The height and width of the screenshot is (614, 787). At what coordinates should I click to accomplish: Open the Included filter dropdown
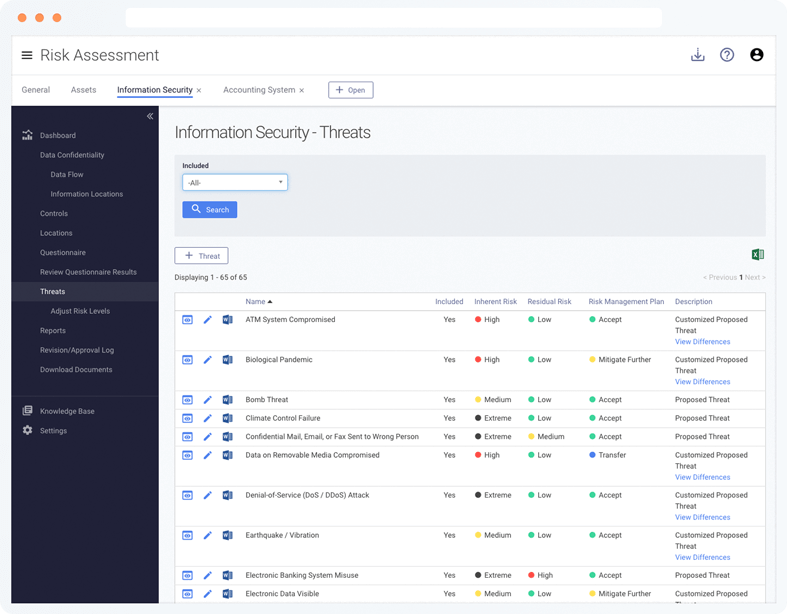click(235, 182)
